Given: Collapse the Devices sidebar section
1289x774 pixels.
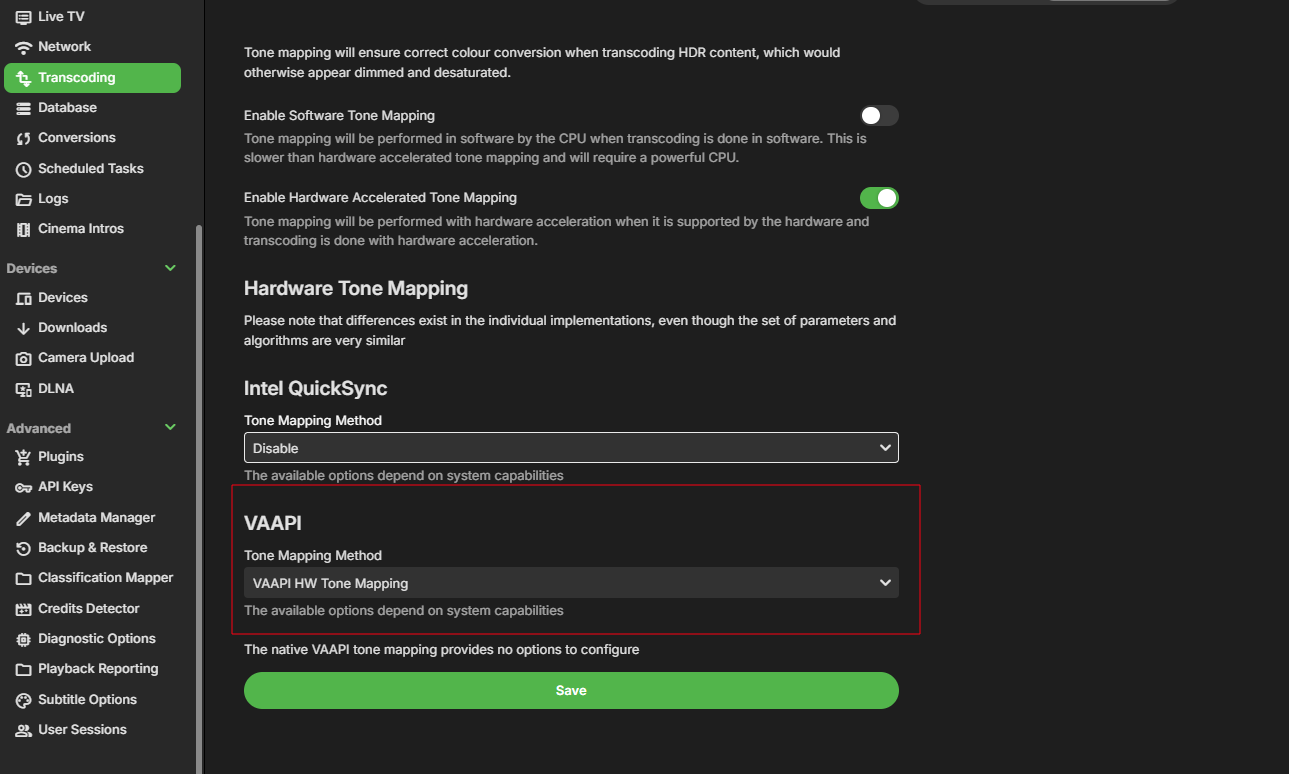Looking at the screenshot, I should click(170, 268).
